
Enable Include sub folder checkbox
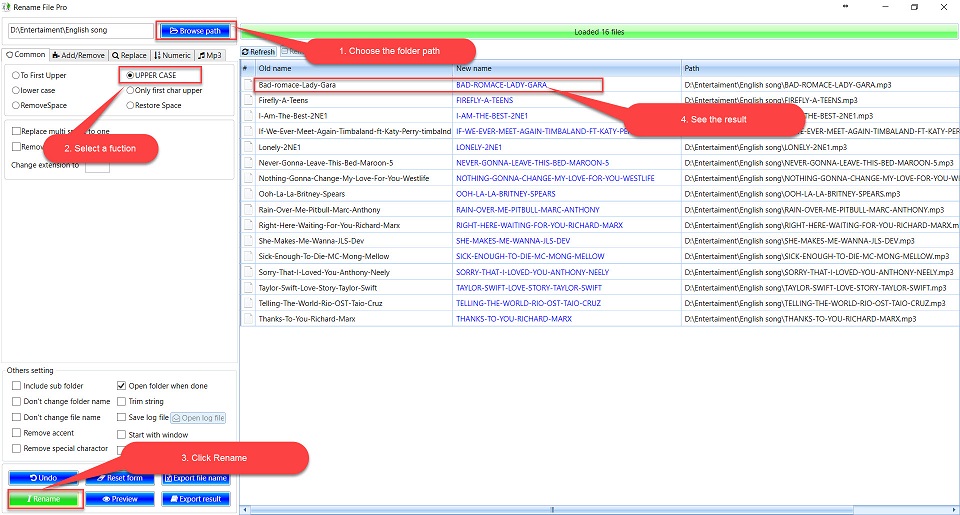point(17,386)
